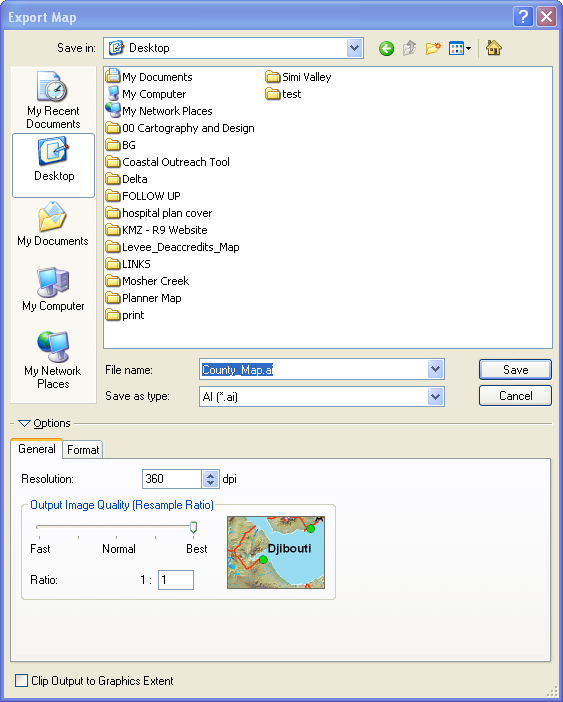Go back using the green arrow icon
This screenshot has width=563, height=702.
coord(386,48)
